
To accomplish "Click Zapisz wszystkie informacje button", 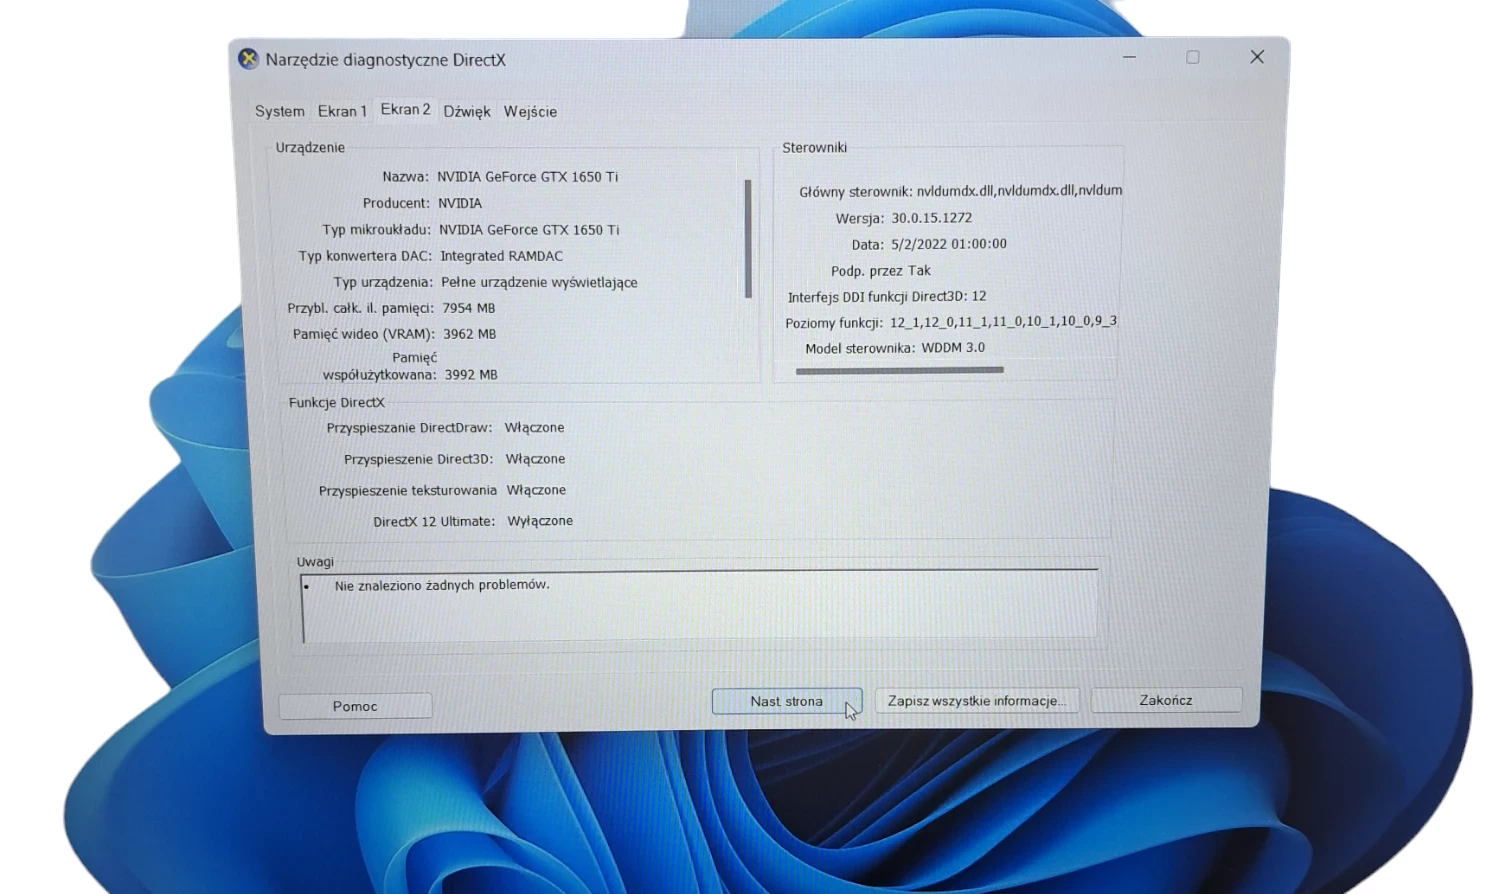I will (x=977, y=700).
